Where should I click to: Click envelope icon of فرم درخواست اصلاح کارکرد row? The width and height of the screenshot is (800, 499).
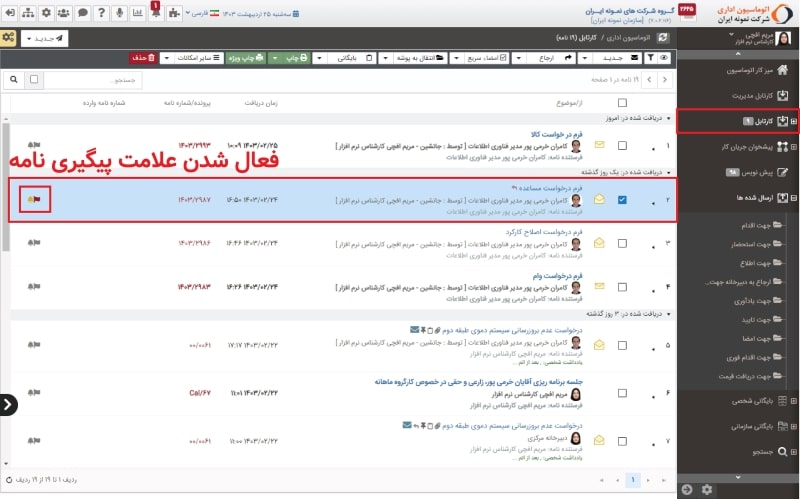pos(599,243)
